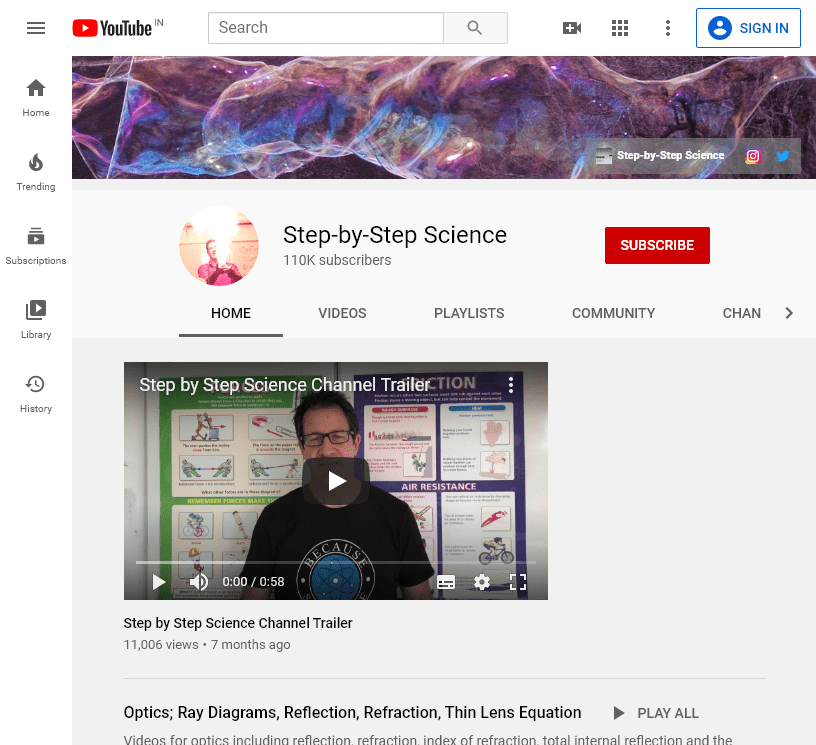Open Step-by-Step Science banner link
Viewport: 816px width, 745px height.
[660, 155]
